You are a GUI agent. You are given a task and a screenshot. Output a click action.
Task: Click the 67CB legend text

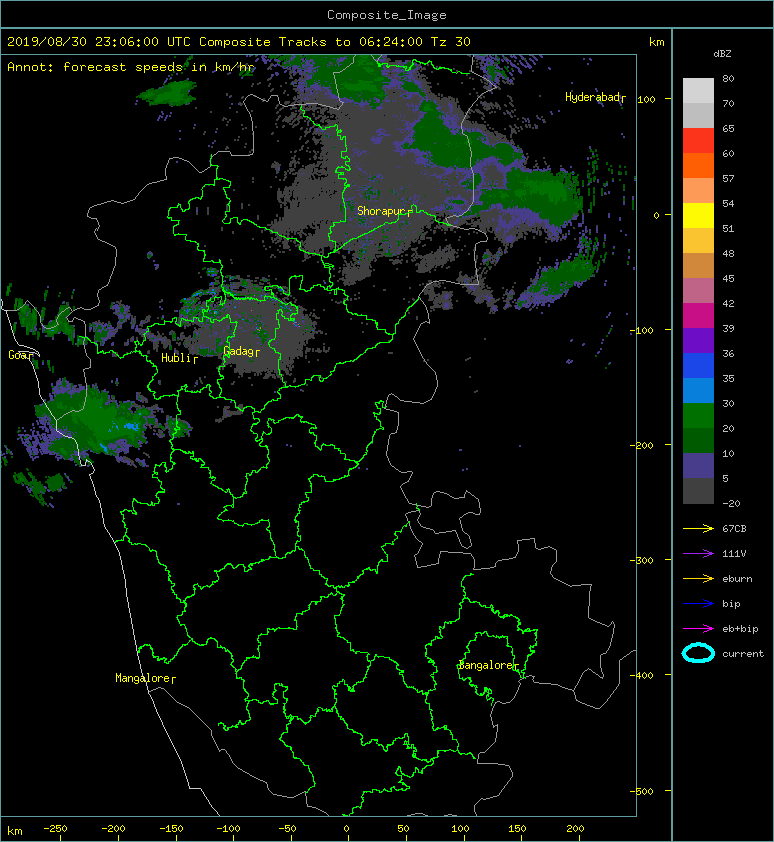pos(734,529)
